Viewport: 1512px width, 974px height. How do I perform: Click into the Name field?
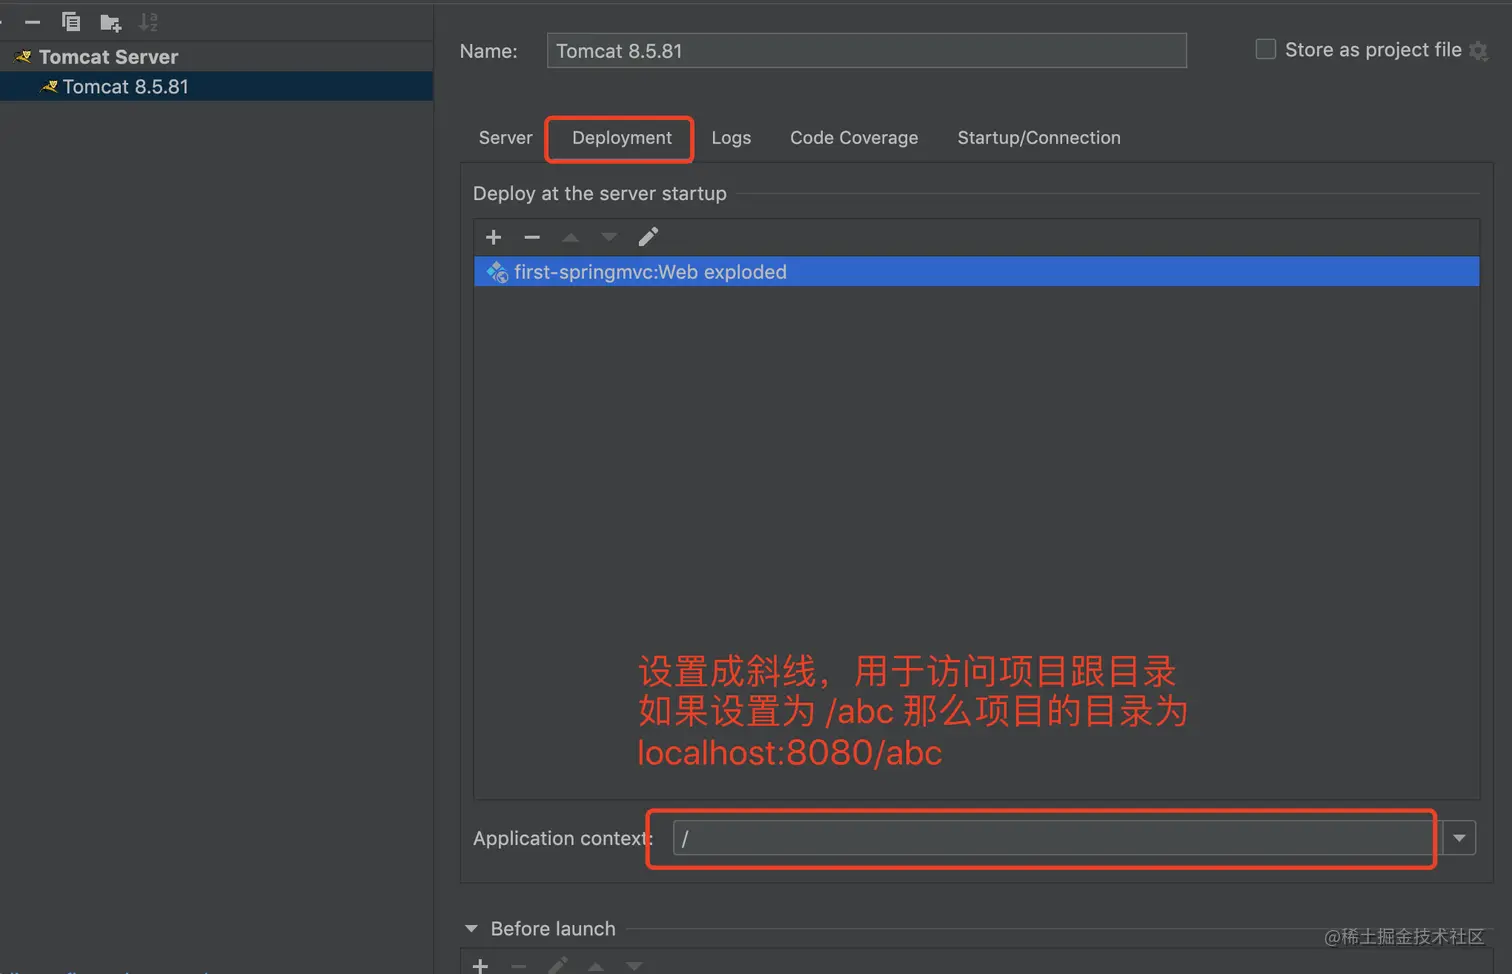click(x=866, y=51)
